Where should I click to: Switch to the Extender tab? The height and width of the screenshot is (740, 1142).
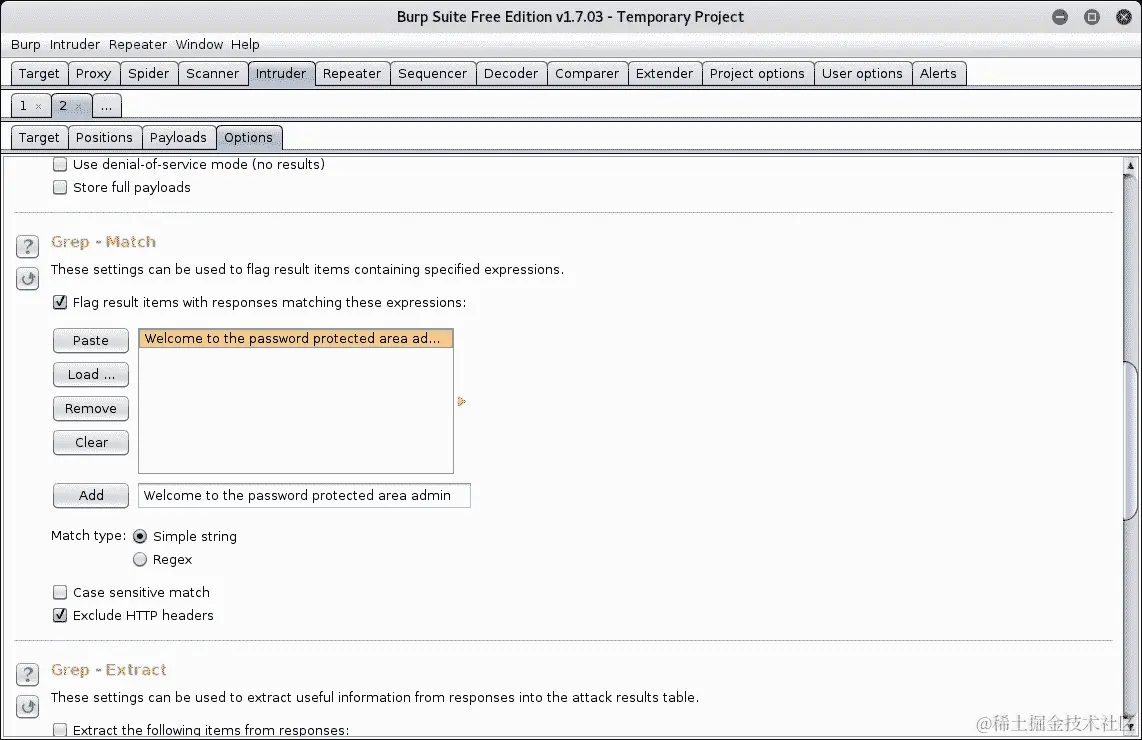(664, 74)
